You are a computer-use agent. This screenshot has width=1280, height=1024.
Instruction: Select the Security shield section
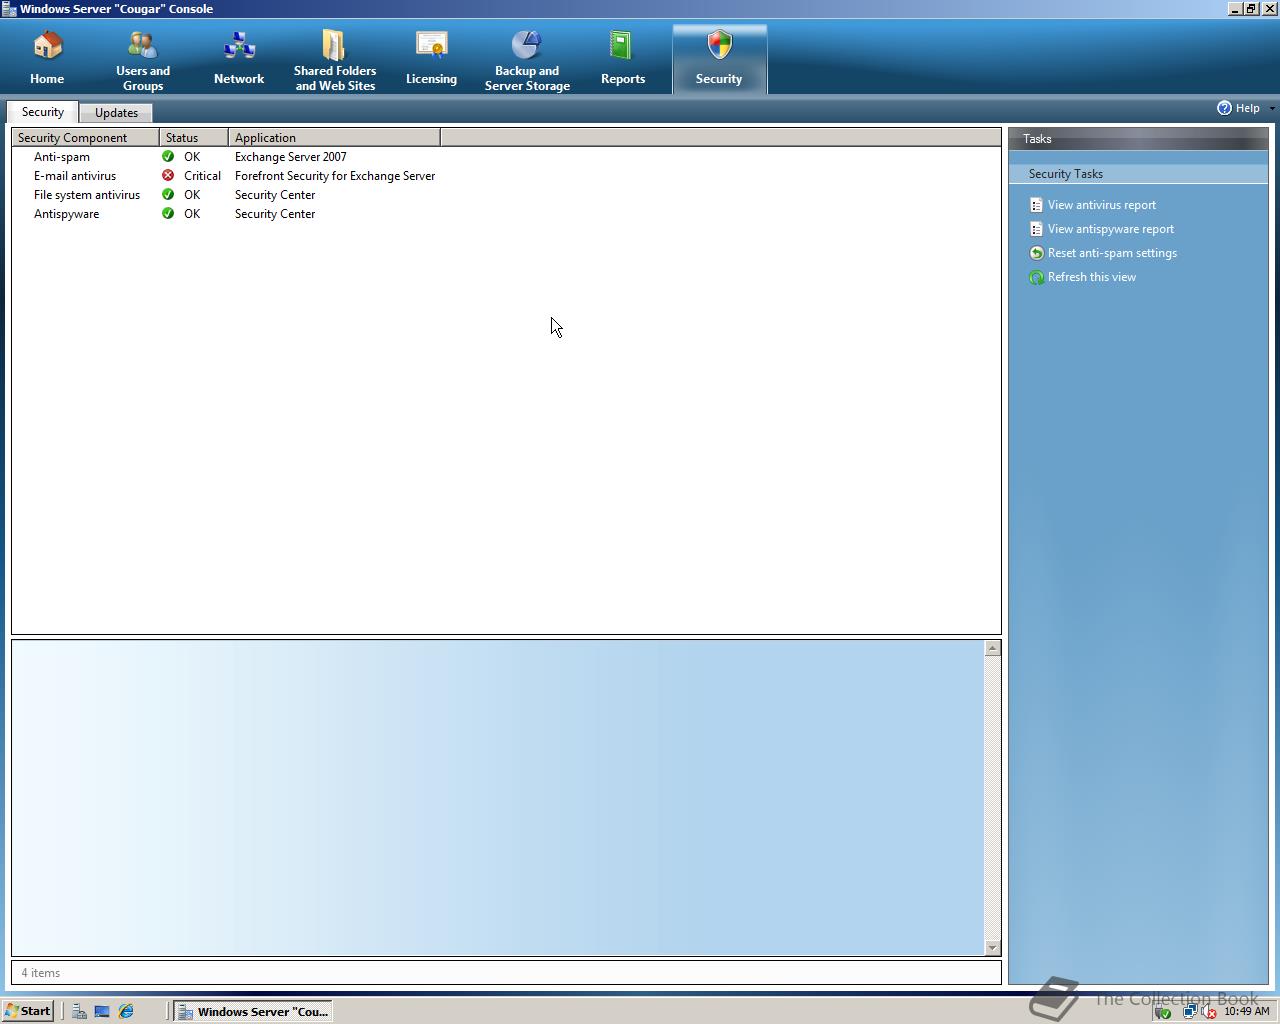(x=719, y=60)
